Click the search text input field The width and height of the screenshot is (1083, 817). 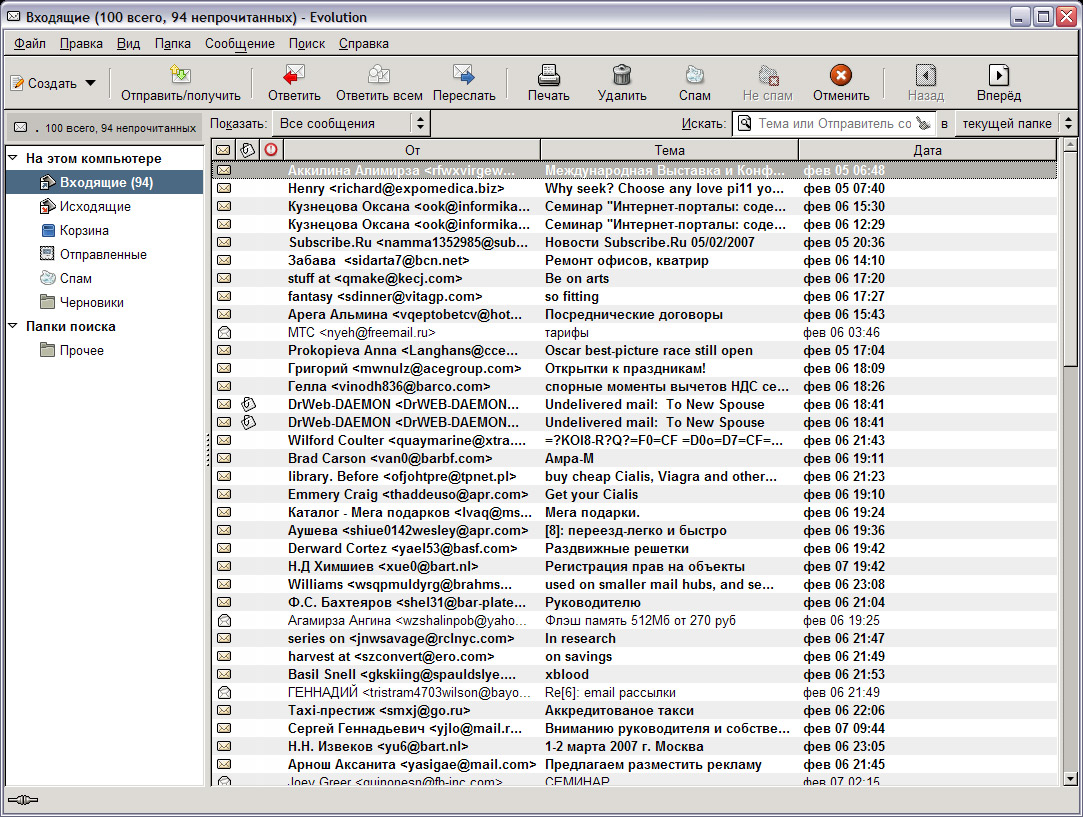coord(834,124)
